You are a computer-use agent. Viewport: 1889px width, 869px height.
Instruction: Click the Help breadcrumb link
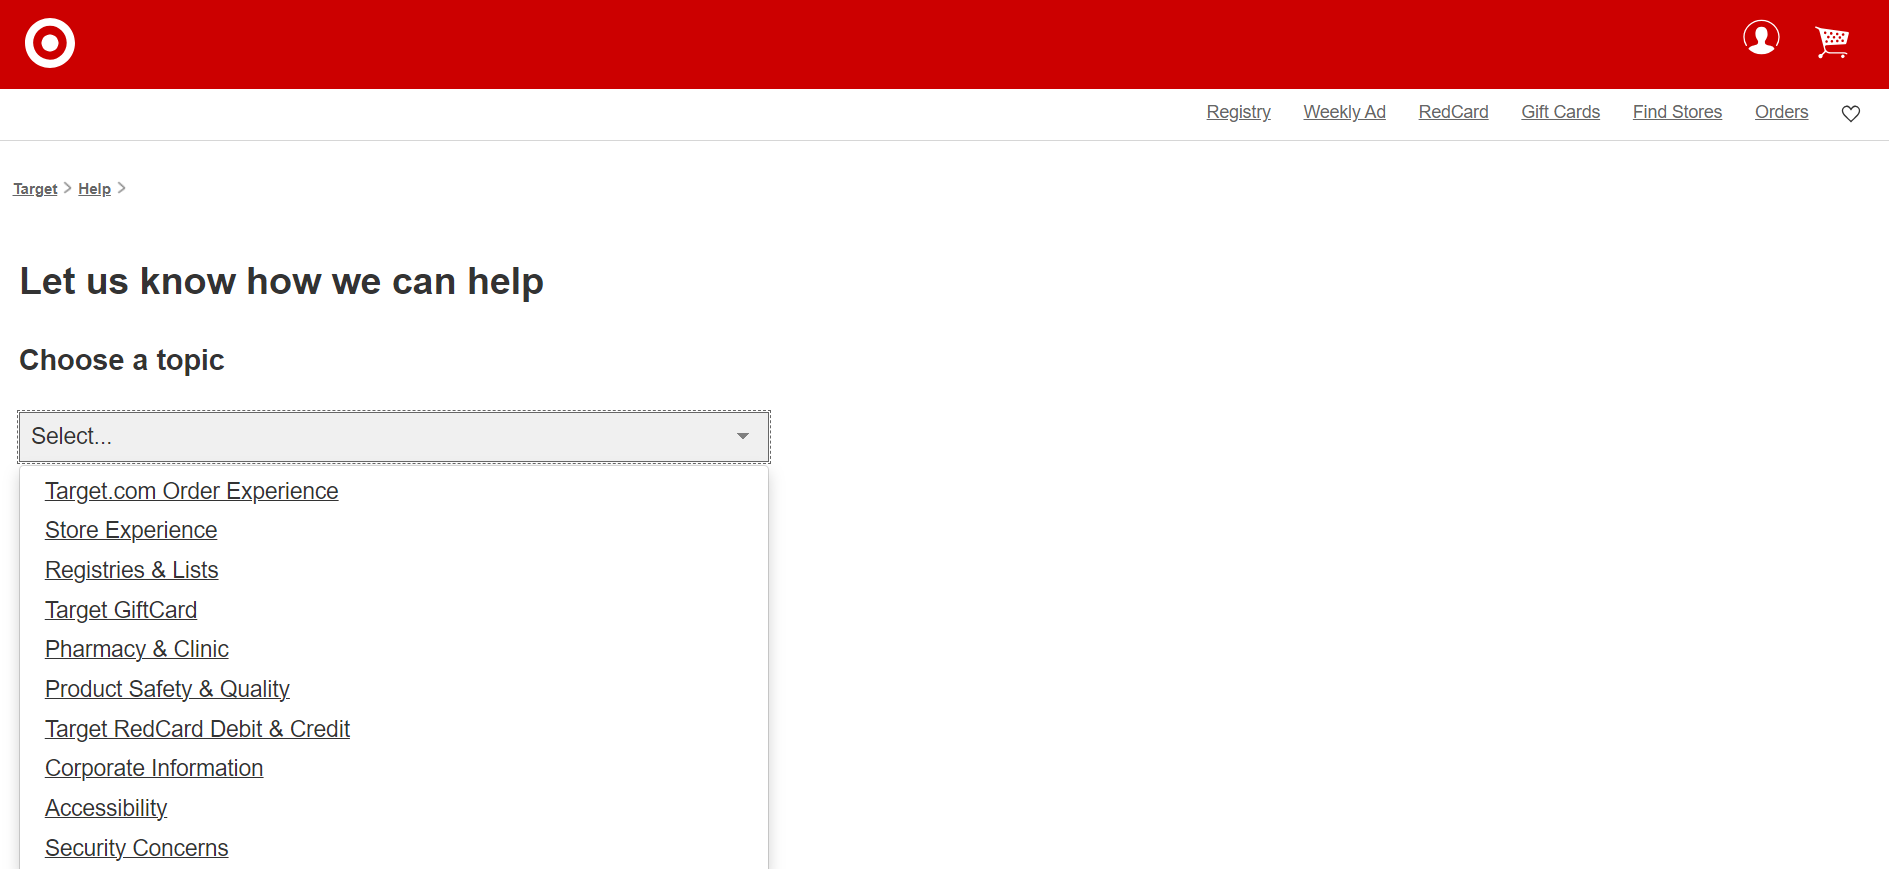94,189
